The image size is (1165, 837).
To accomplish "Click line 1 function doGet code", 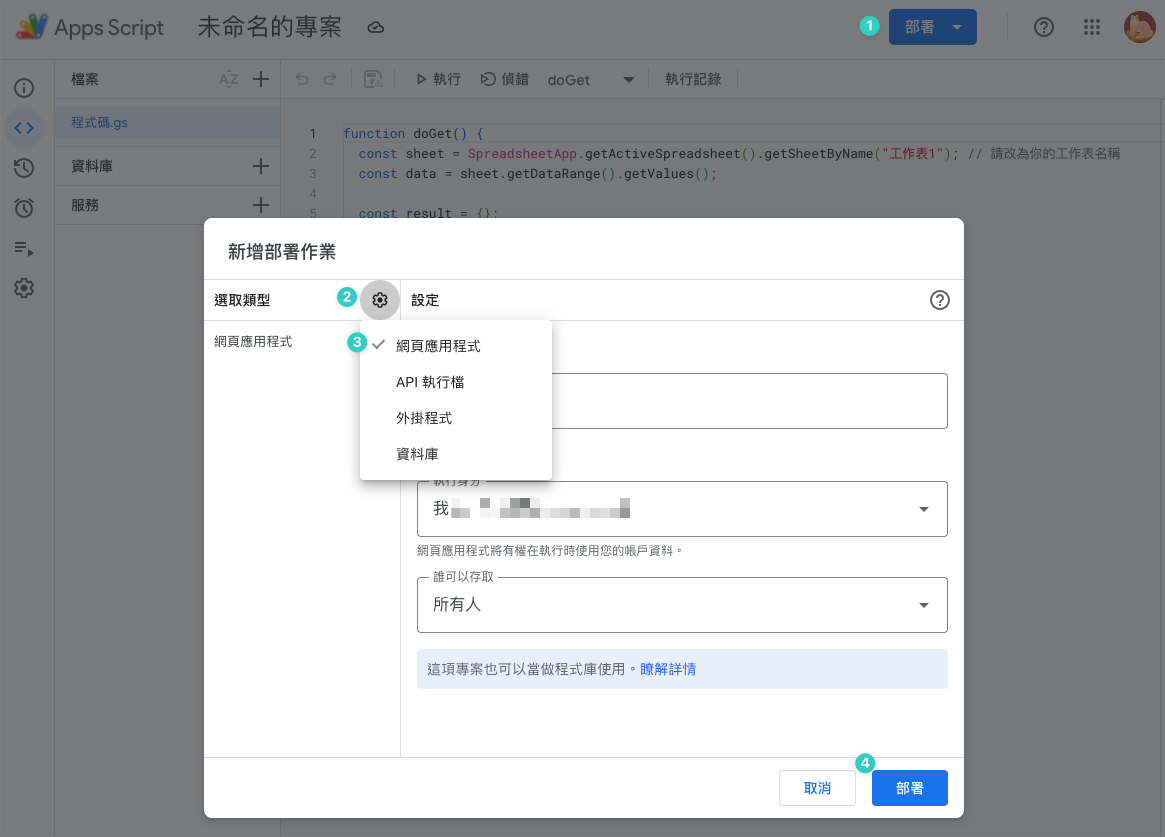I will click(413, 134).
